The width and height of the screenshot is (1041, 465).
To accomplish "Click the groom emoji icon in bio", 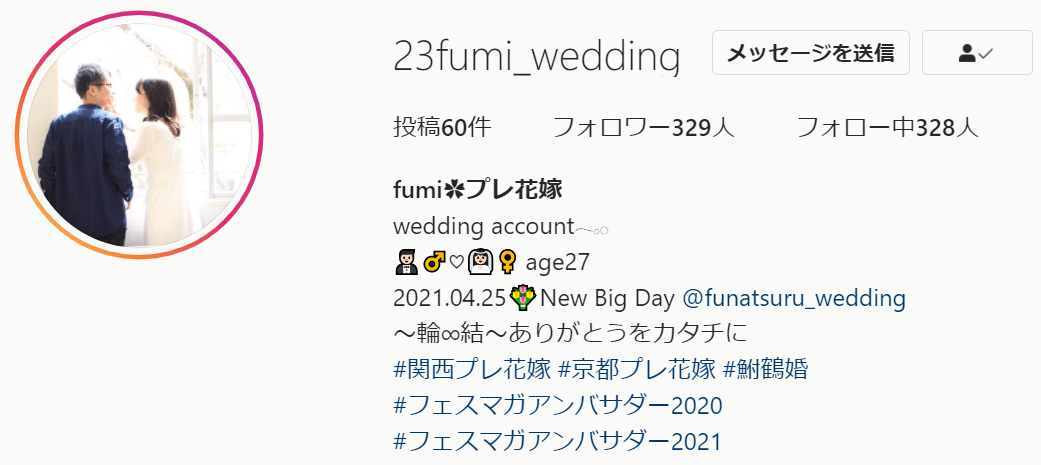I will click(406, 262).
